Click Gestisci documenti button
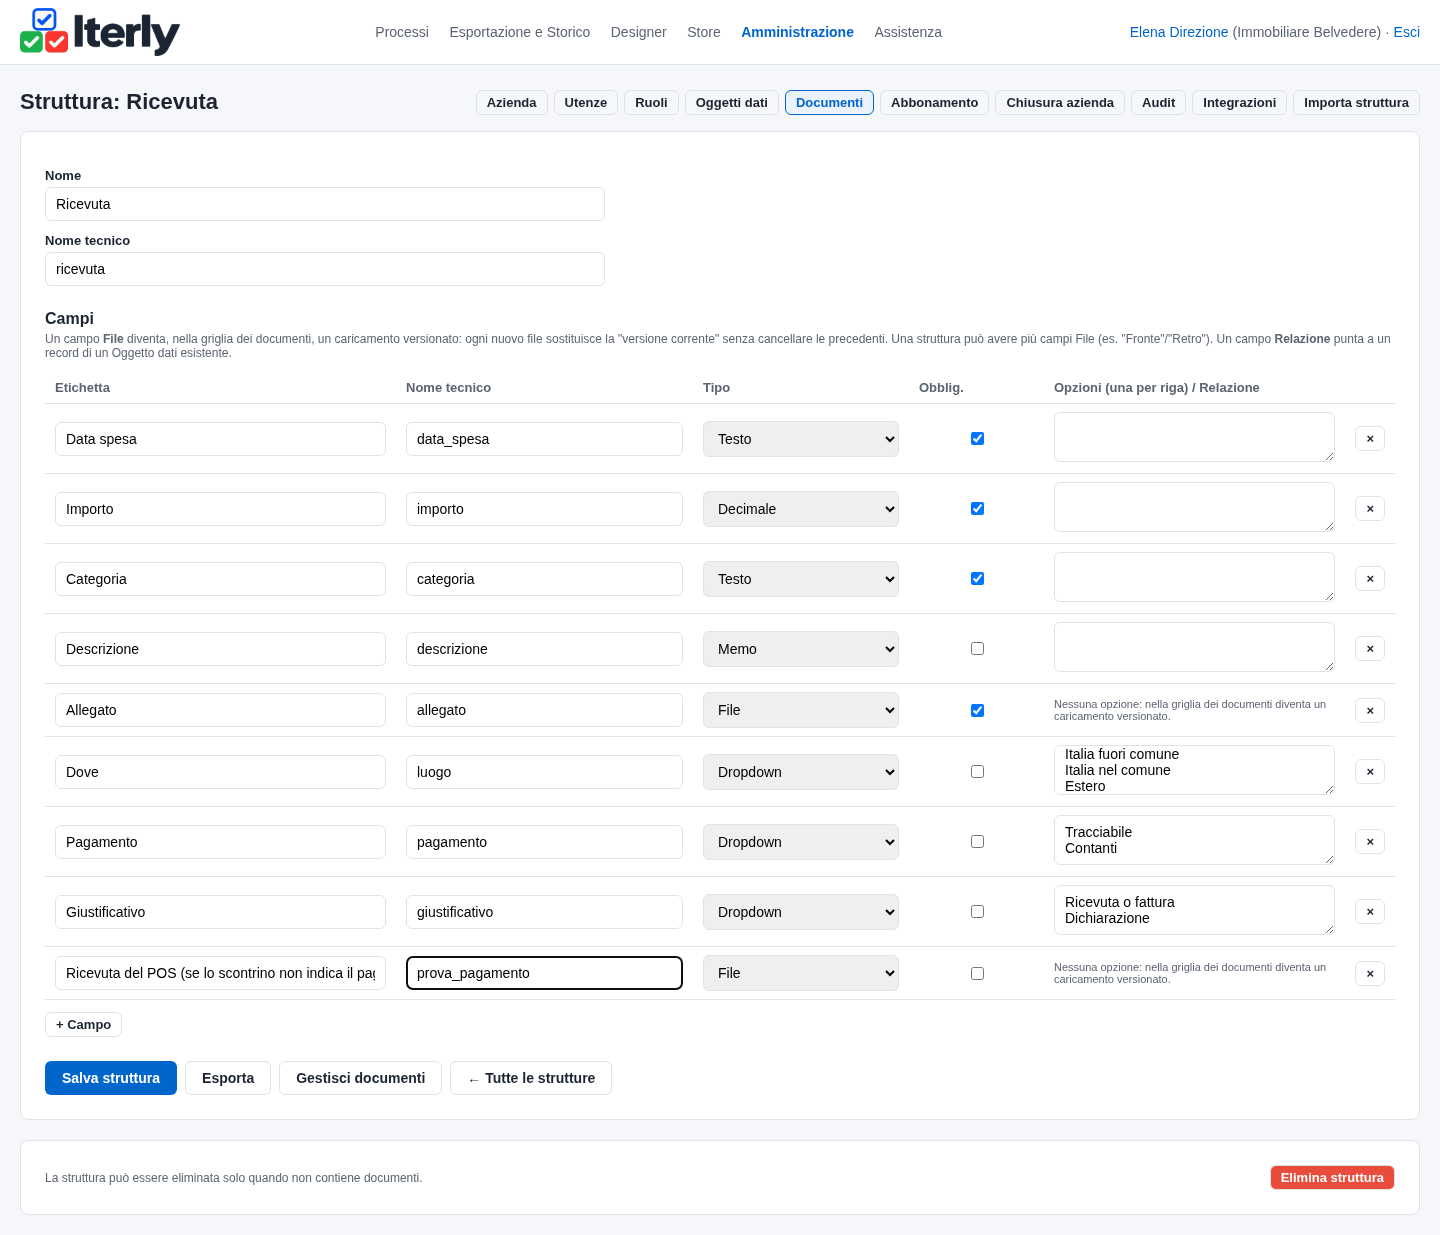Screen dimensions: 1440x1235 361,1078
